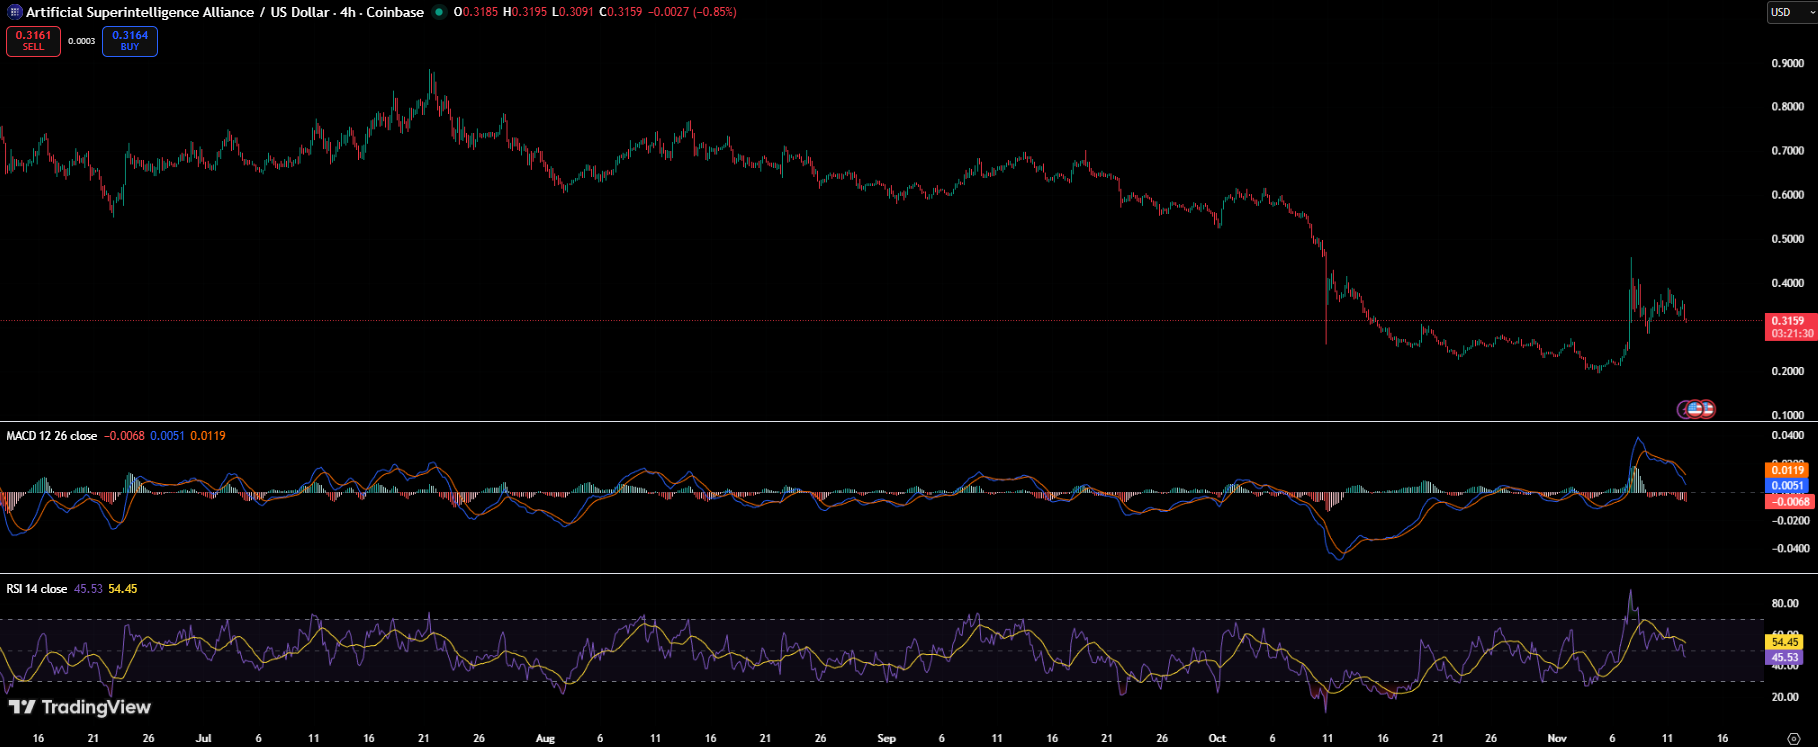Click the purple 45.53 value in RSI legend
1818x747 pixels.
pos(89,589)
